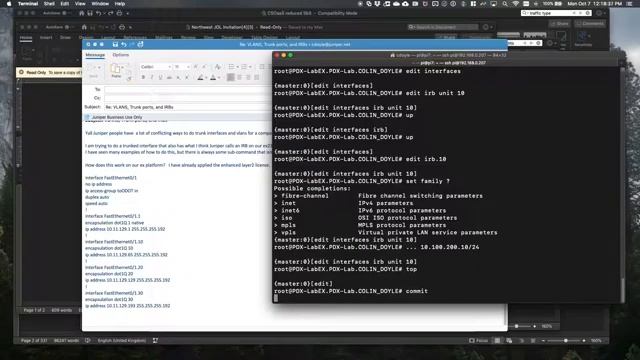Click the Print icon in front Word window
The height and width of the screenshot is (360, 640).
(x=122, y=27)
